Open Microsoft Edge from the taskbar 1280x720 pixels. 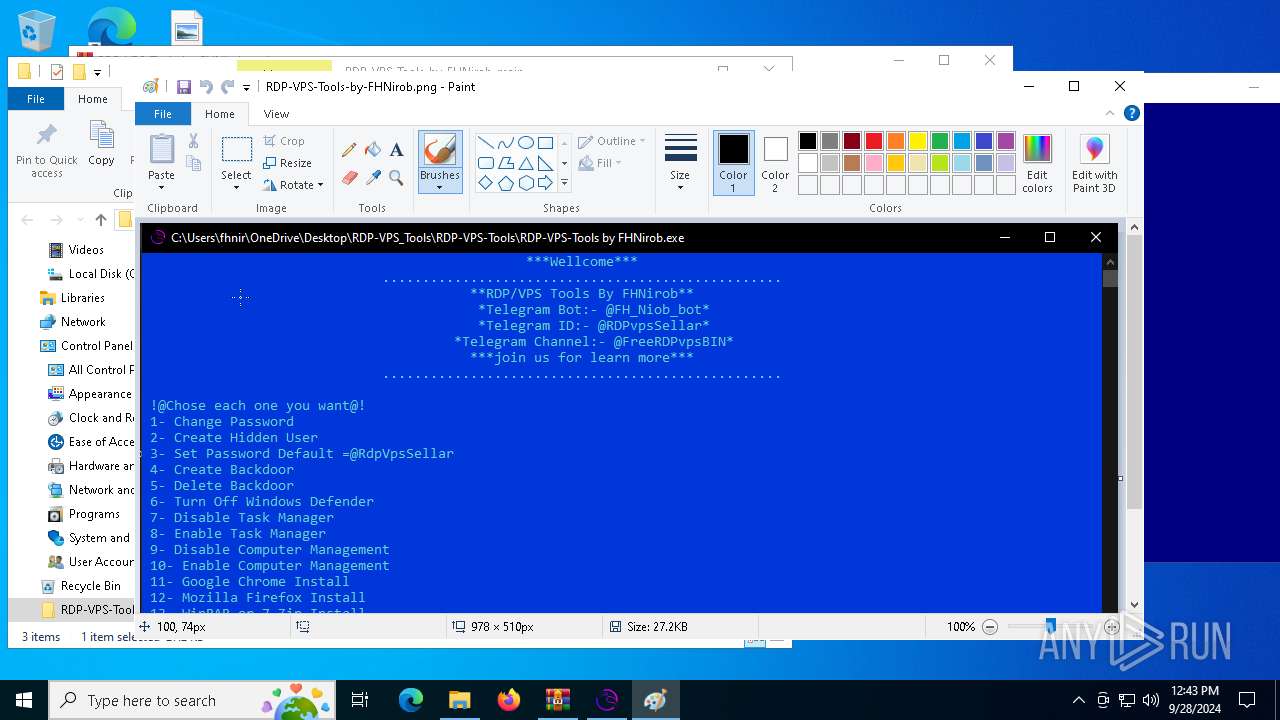411,700
